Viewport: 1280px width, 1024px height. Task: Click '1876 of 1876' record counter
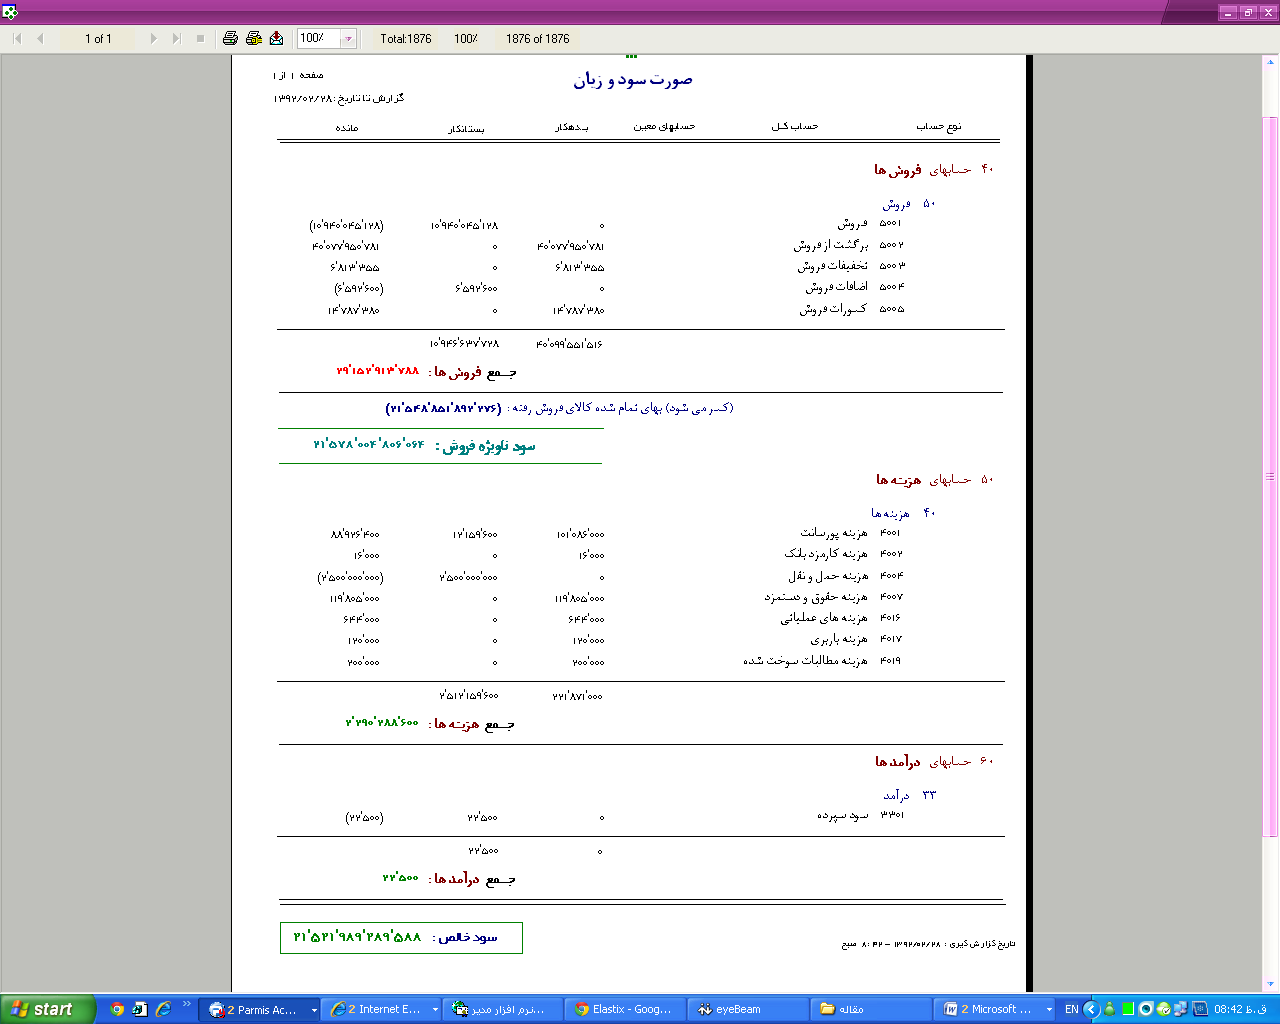538,39
